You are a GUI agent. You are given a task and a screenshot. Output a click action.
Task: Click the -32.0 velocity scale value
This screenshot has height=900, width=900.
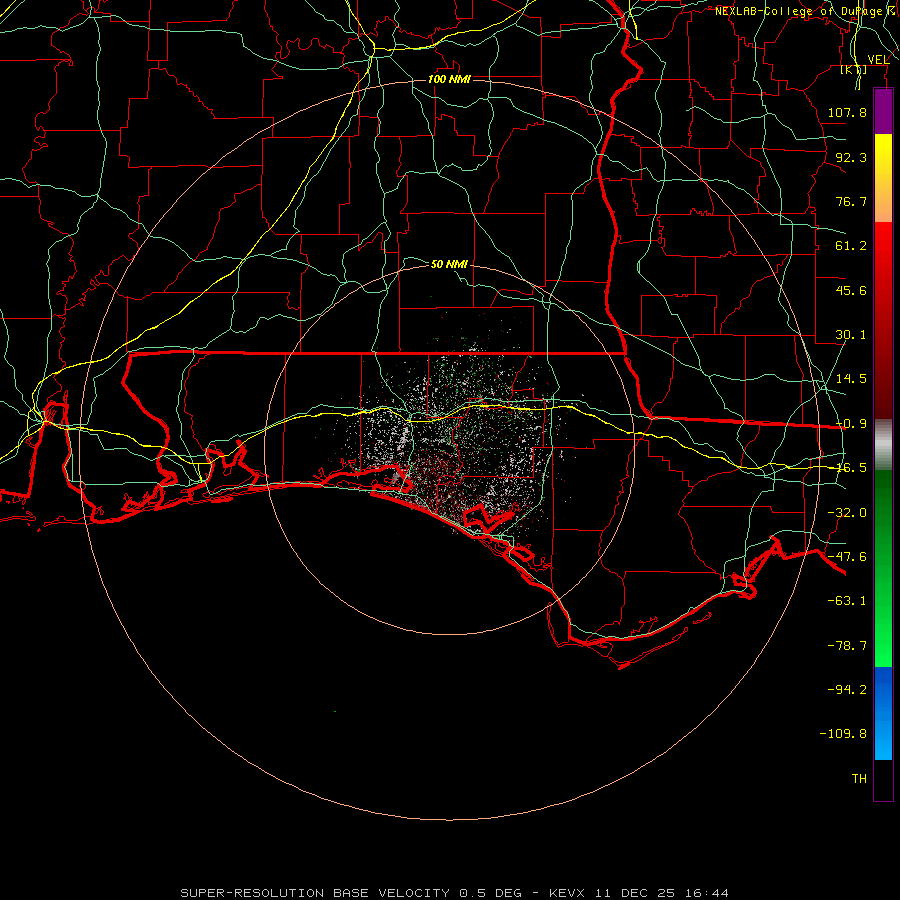coord(847,513)
